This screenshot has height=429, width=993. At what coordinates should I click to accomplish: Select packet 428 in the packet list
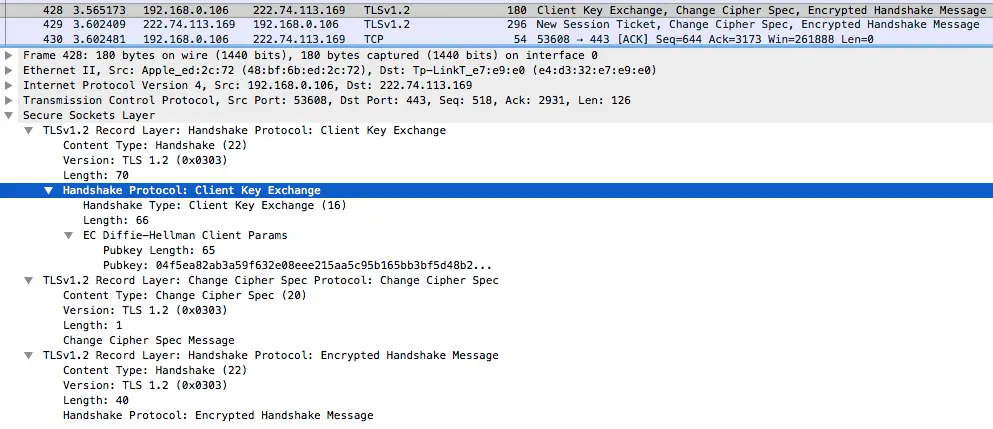coord(496,10)
